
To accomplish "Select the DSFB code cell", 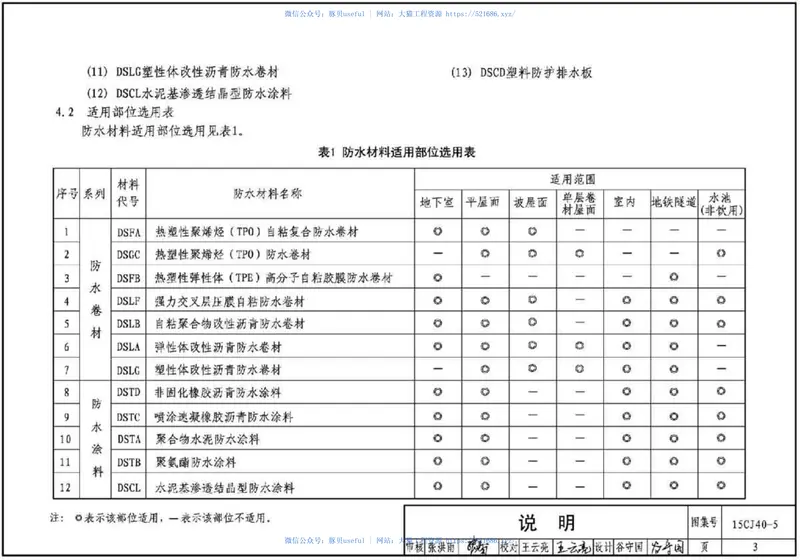I will 129,278.
